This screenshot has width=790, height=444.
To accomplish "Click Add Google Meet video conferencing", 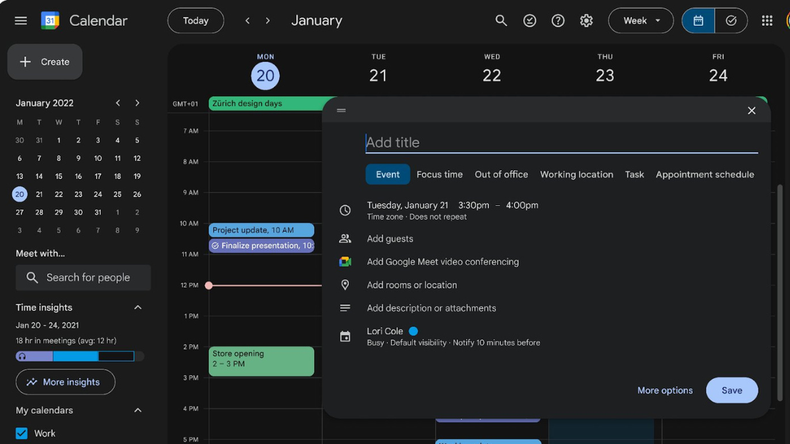I will 443,262.
